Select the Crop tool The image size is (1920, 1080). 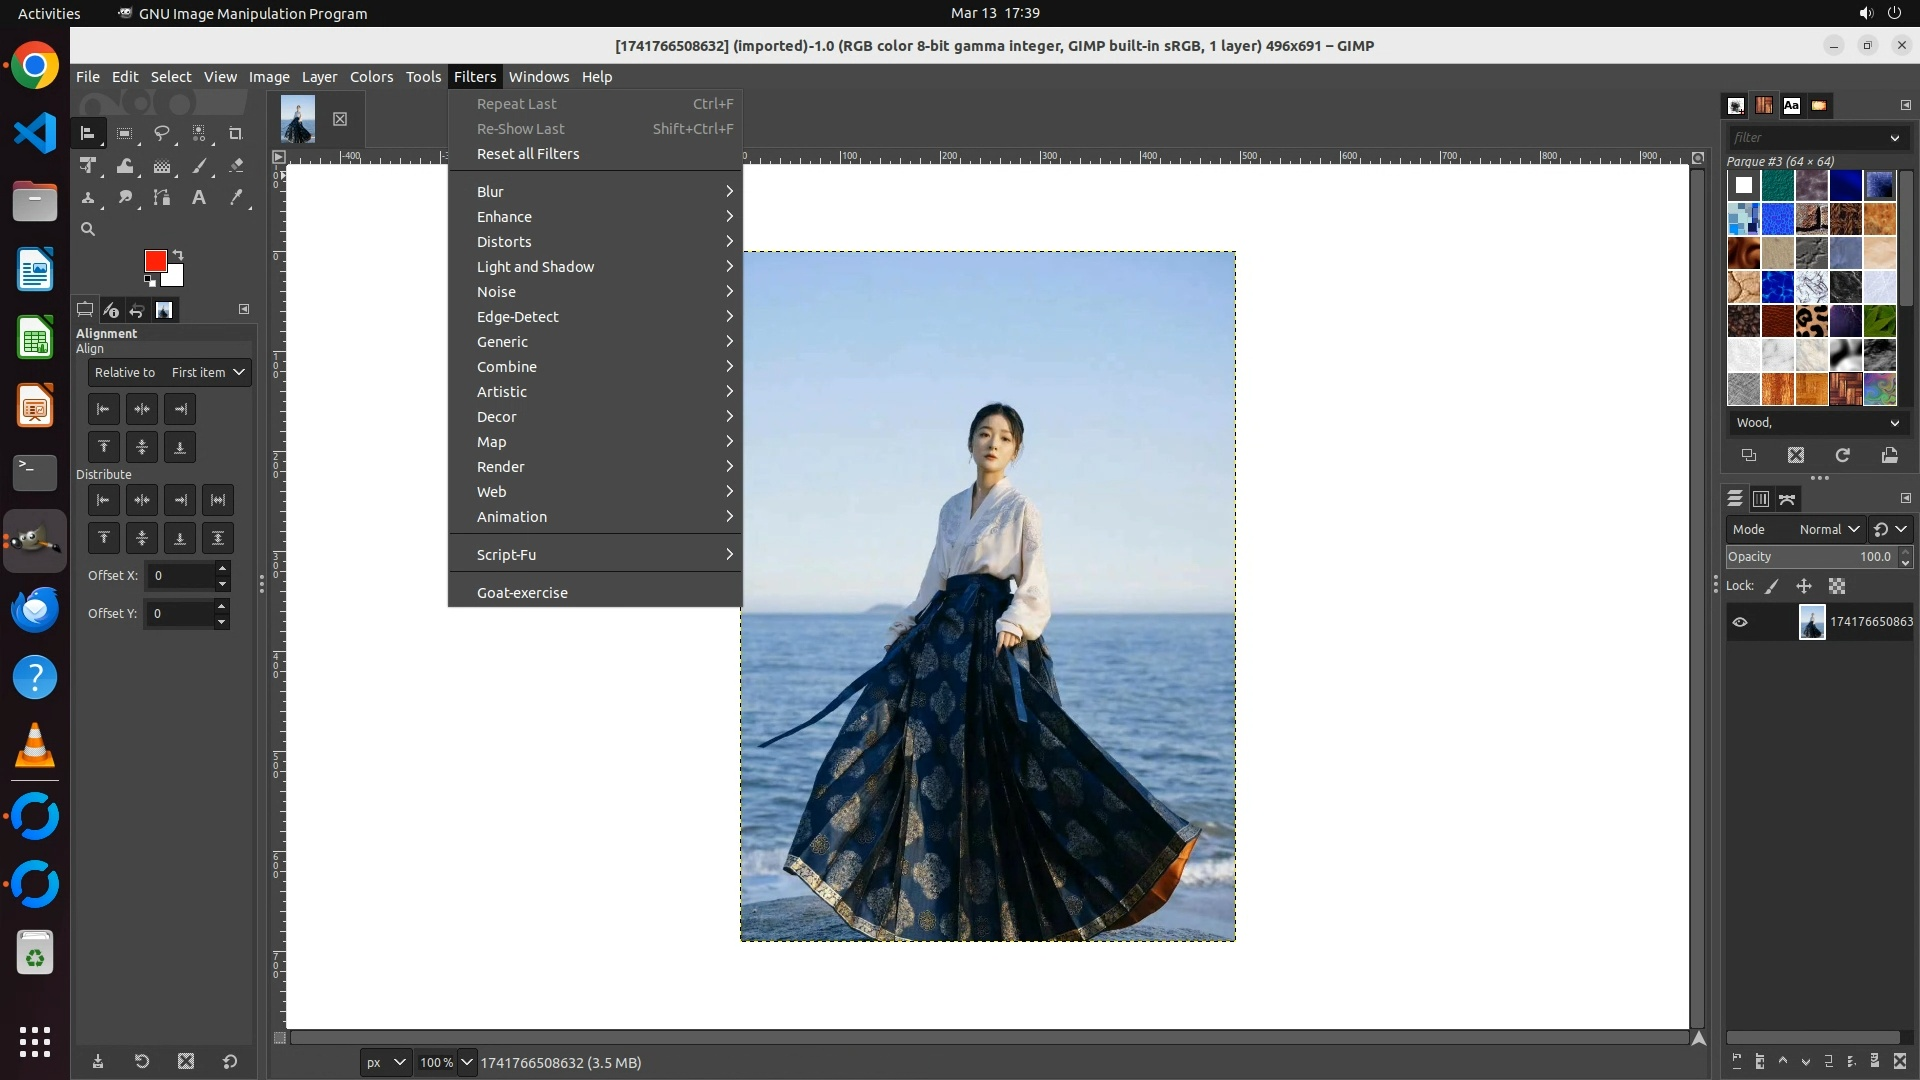click(x=236, y=133)
